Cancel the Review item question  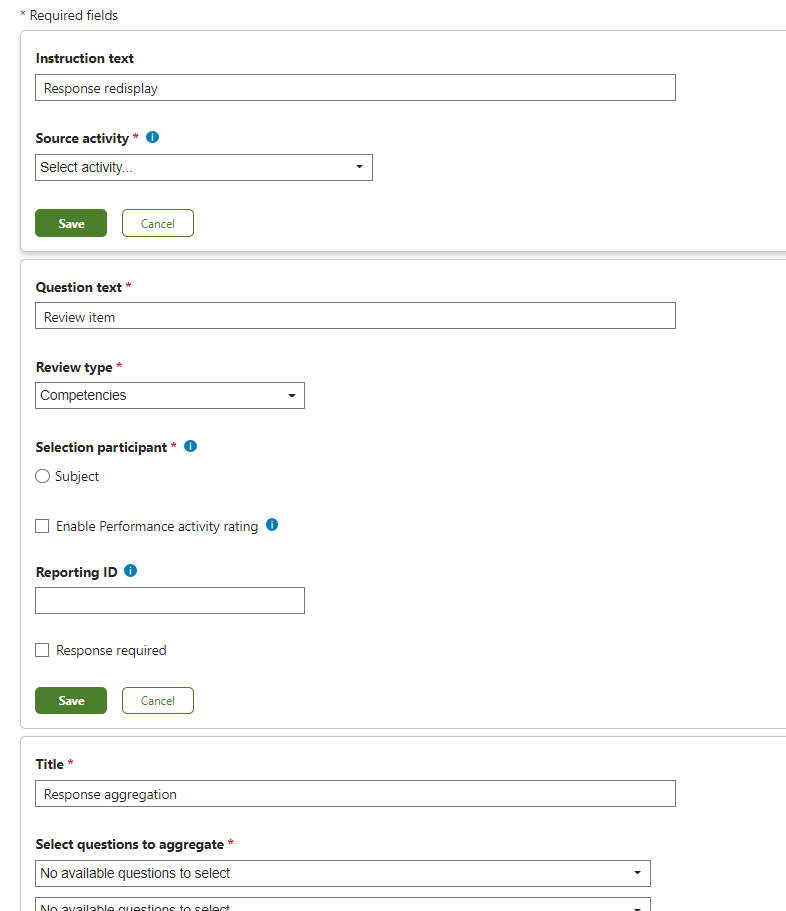click(x=158, y=701)
